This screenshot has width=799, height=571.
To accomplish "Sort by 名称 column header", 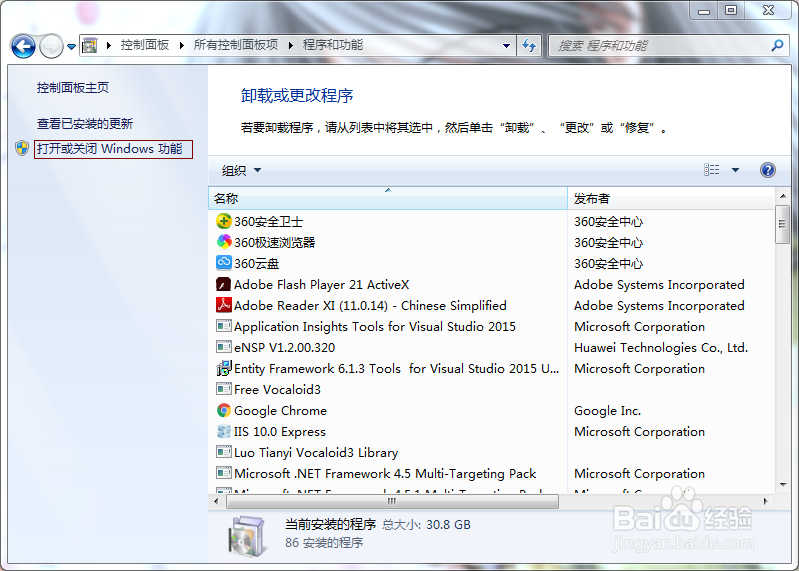I will coord(387,198).
